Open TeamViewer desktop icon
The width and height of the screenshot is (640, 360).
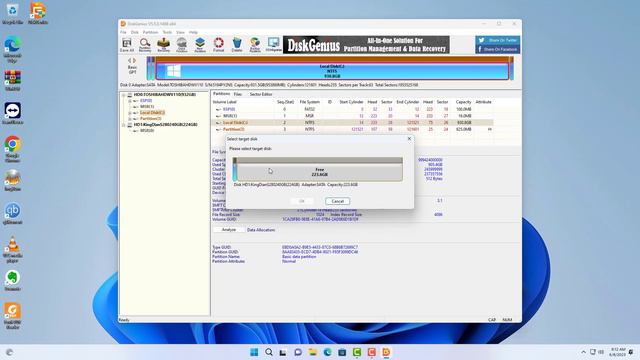pos(12,114)
